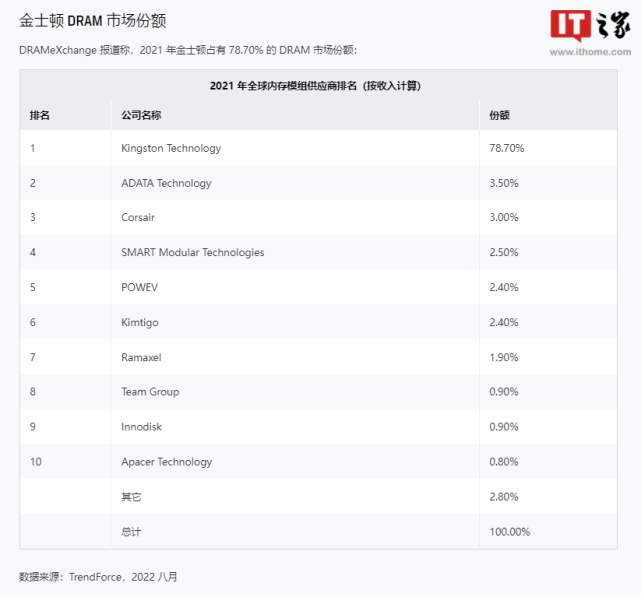Image resolution: width=641 pixels, height=597 pixels.
Task: Click the source note '数据来源：TrendForce'
Action: [98, 577]
